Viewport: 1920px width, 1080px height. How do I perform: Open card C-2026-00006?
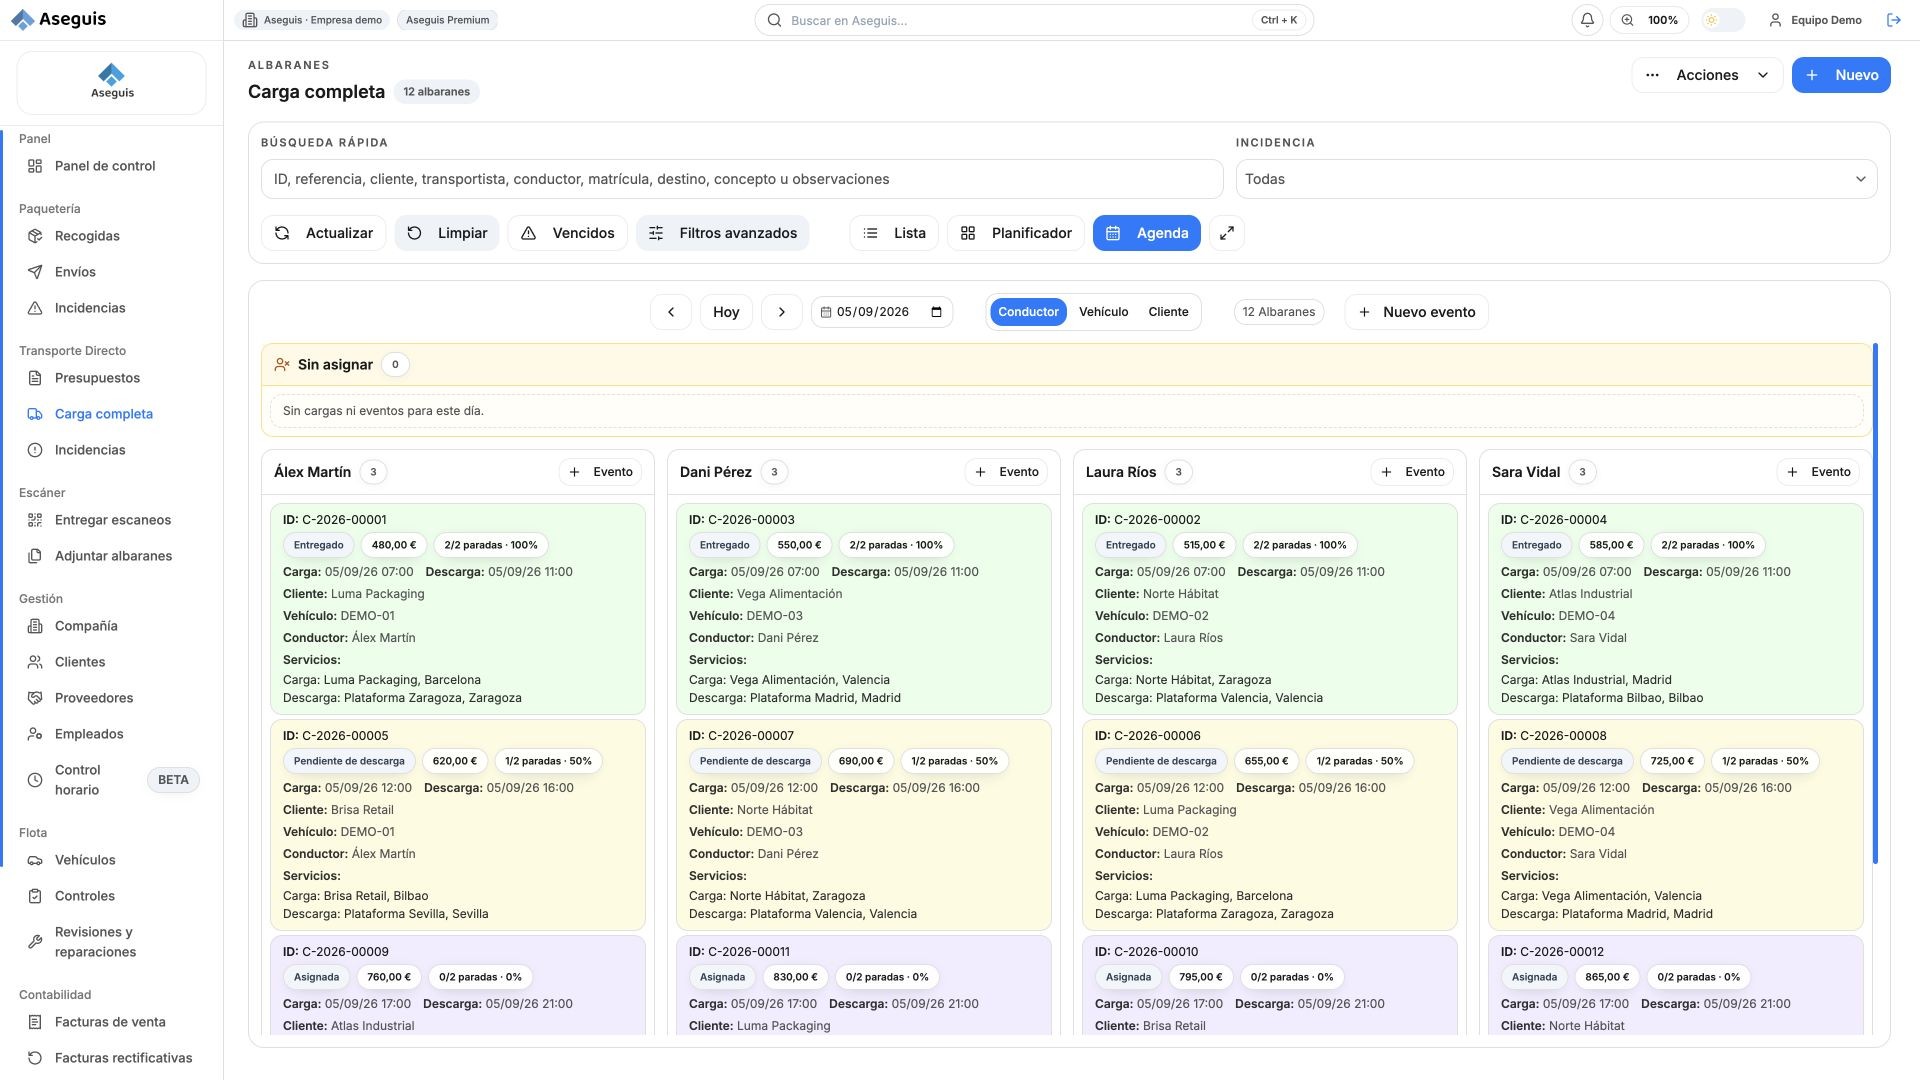pos(1270,825)
